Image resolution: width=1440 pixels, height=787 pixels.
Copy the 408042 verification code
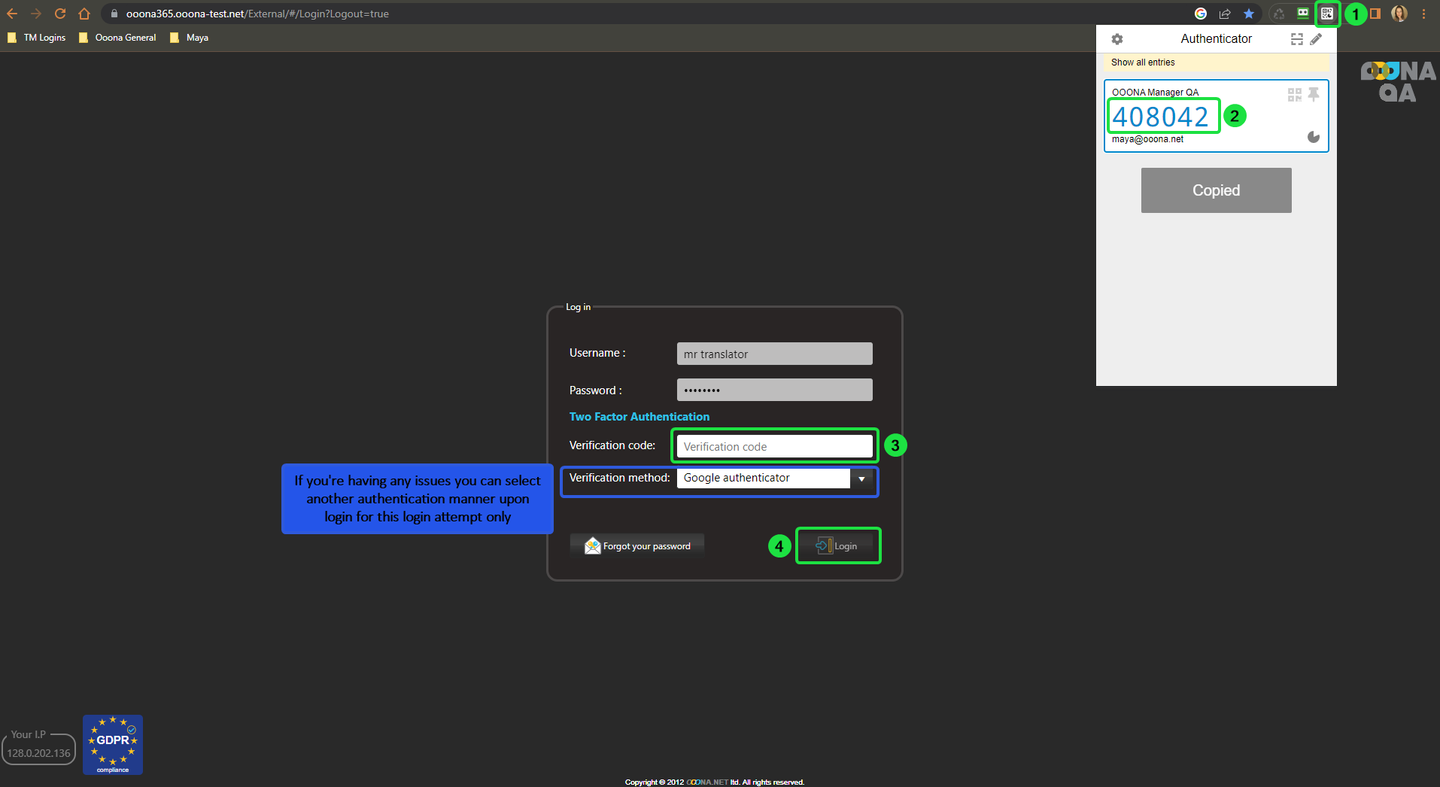pos(1161,117)
